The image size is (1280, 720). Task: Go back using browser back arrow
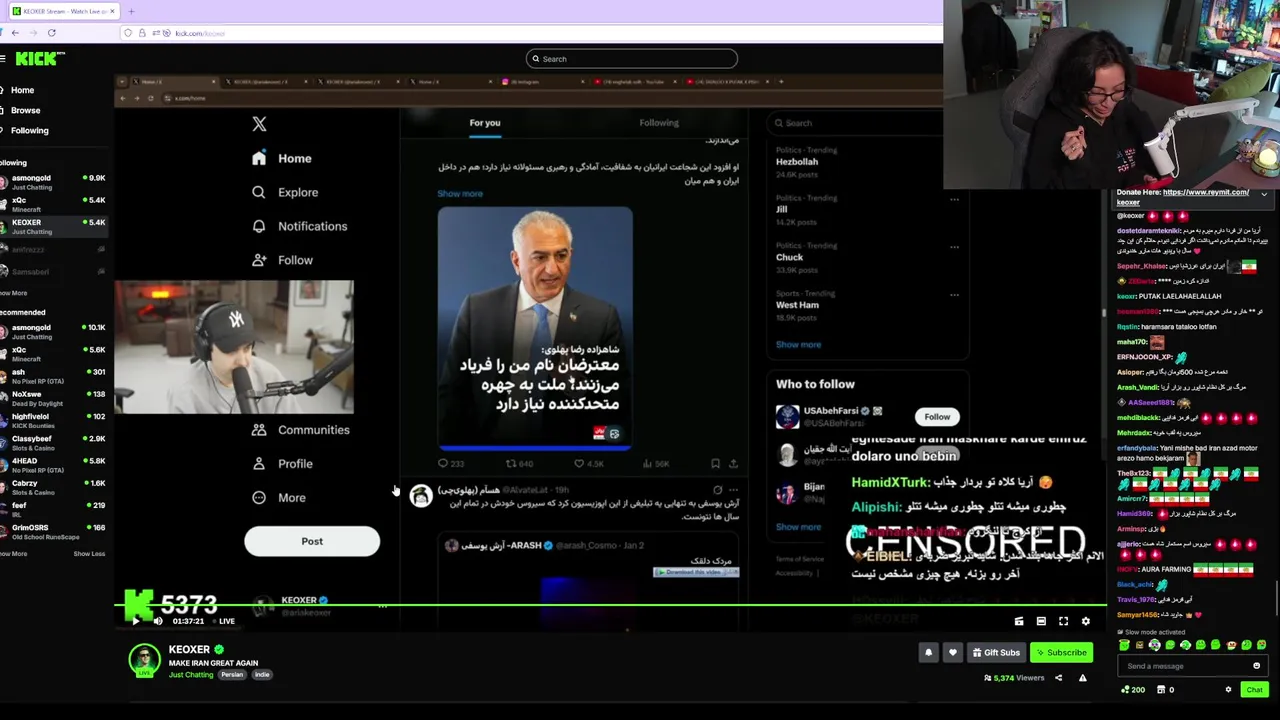[14, 33]
